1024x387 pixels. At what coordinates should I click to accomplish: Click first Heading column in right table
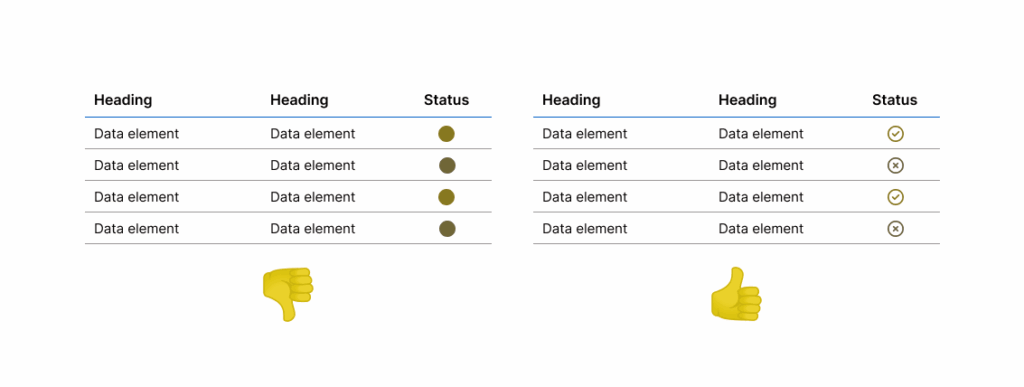571,101
